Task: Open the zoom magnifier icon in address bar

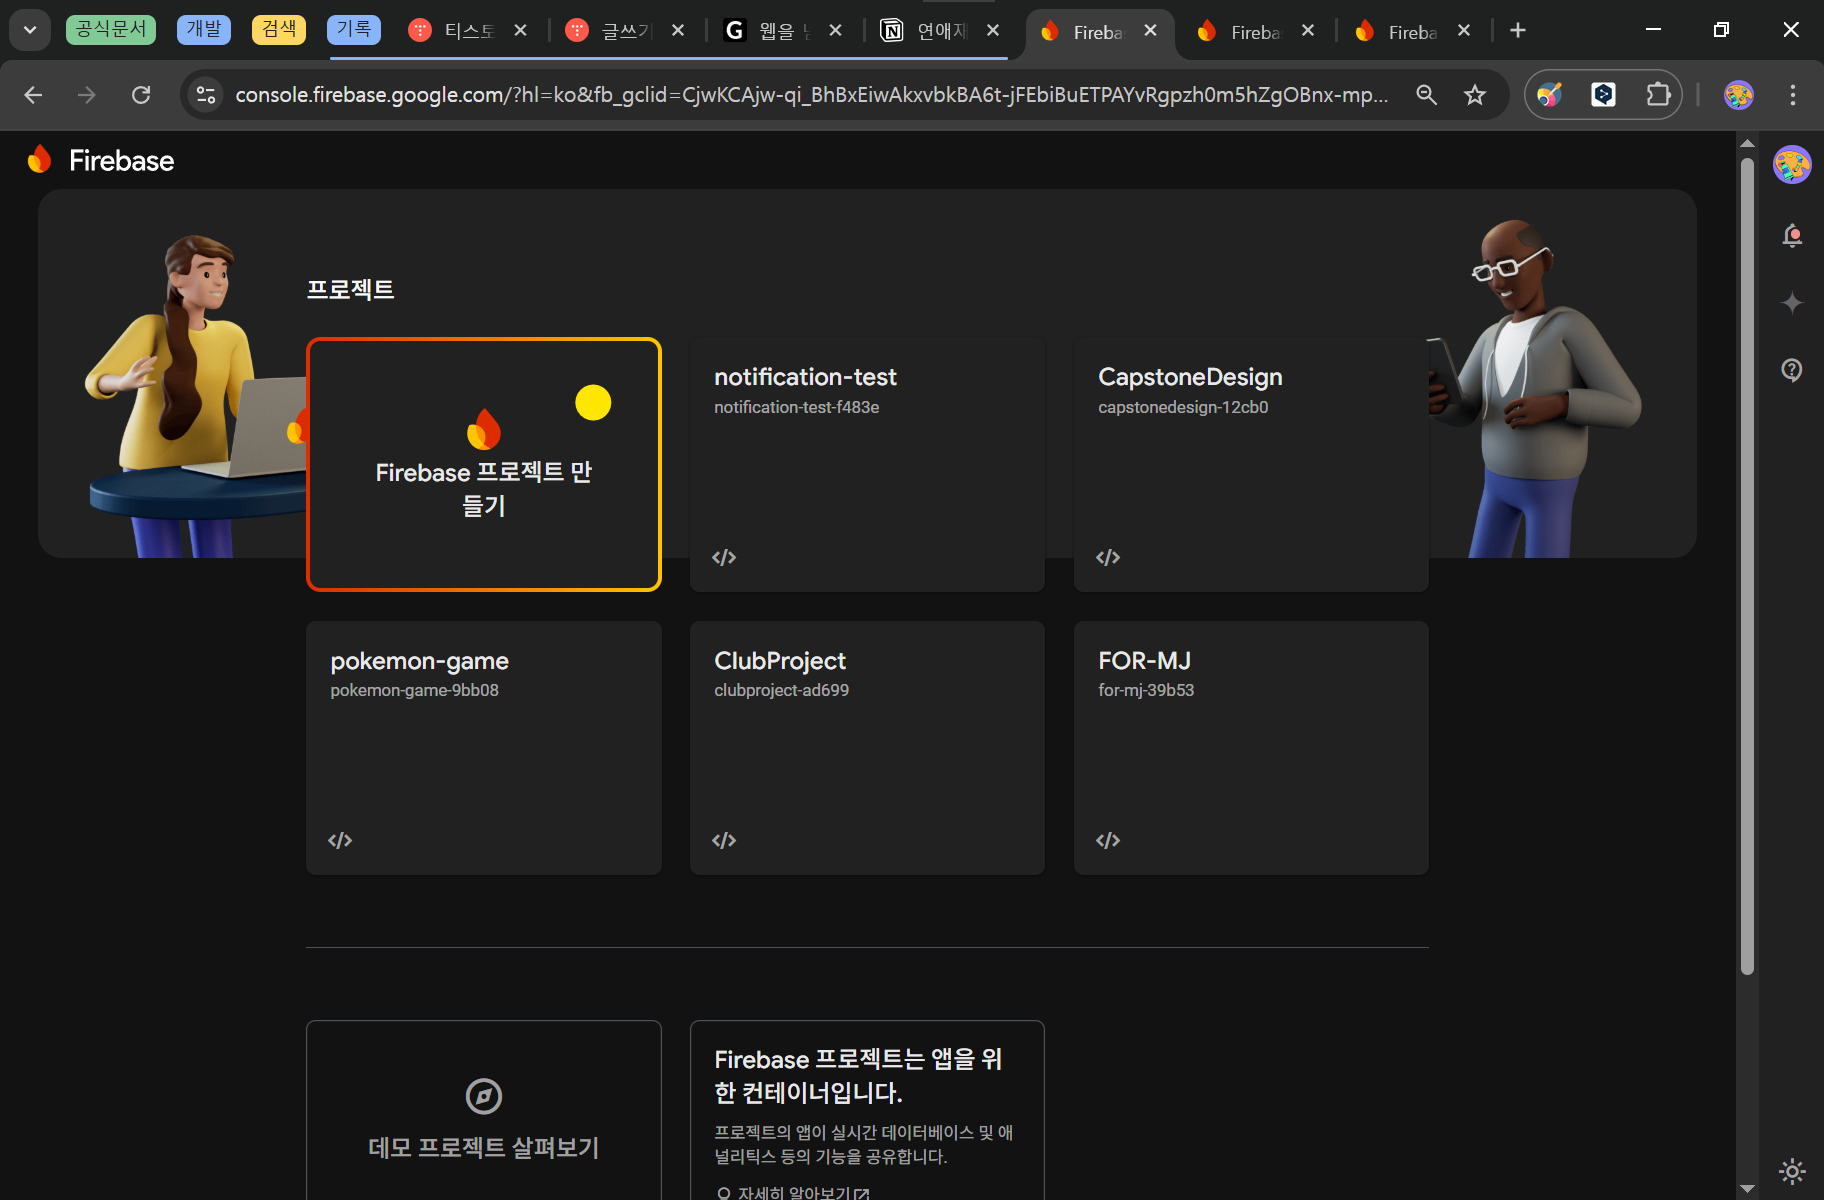Action: 1427,95
